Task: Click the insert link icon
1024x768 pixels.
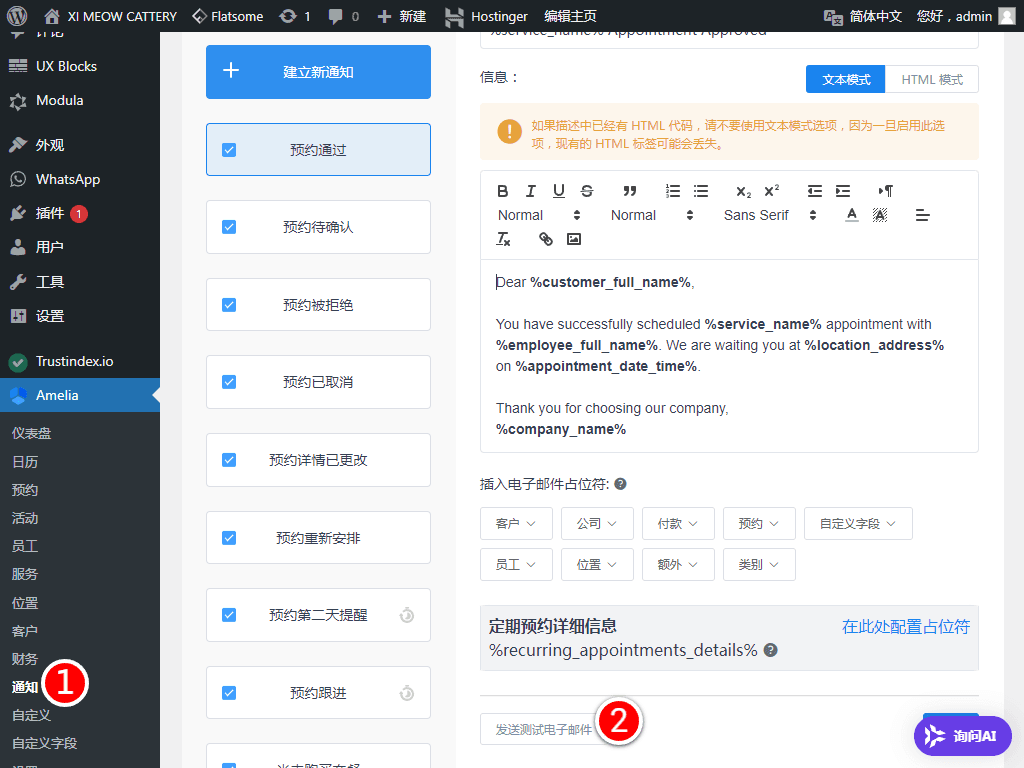Action: pos(545,239)
